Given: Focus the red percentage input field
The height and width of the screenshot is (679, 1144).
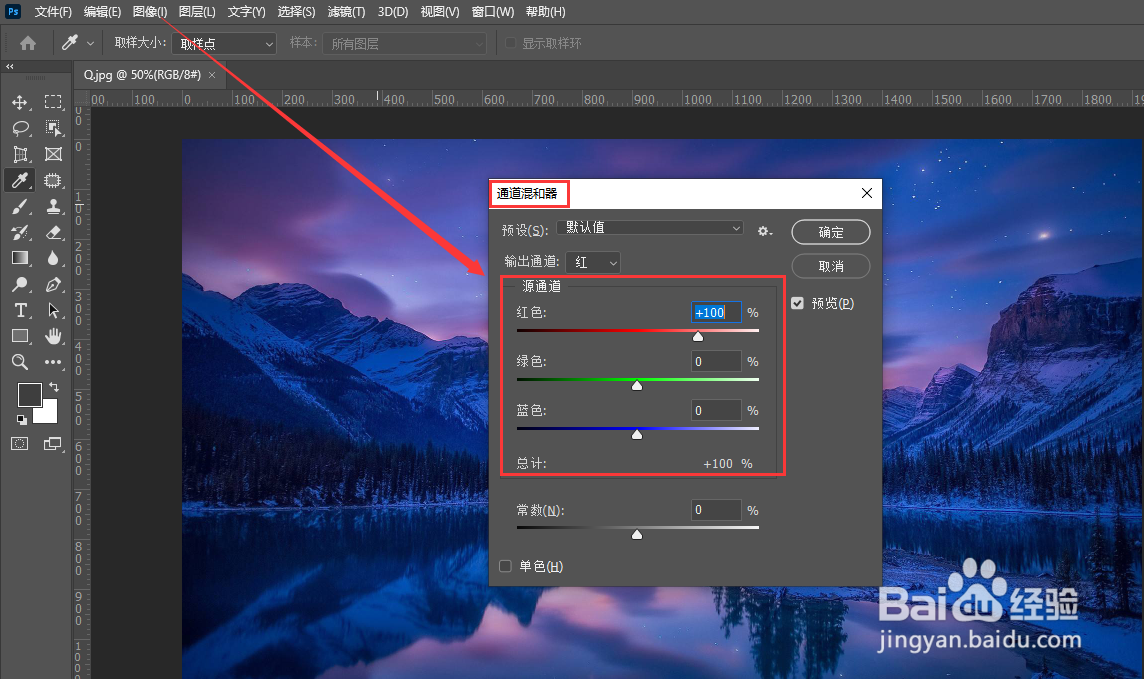Looking at the screenshot, I should click(x=716, y=312).
